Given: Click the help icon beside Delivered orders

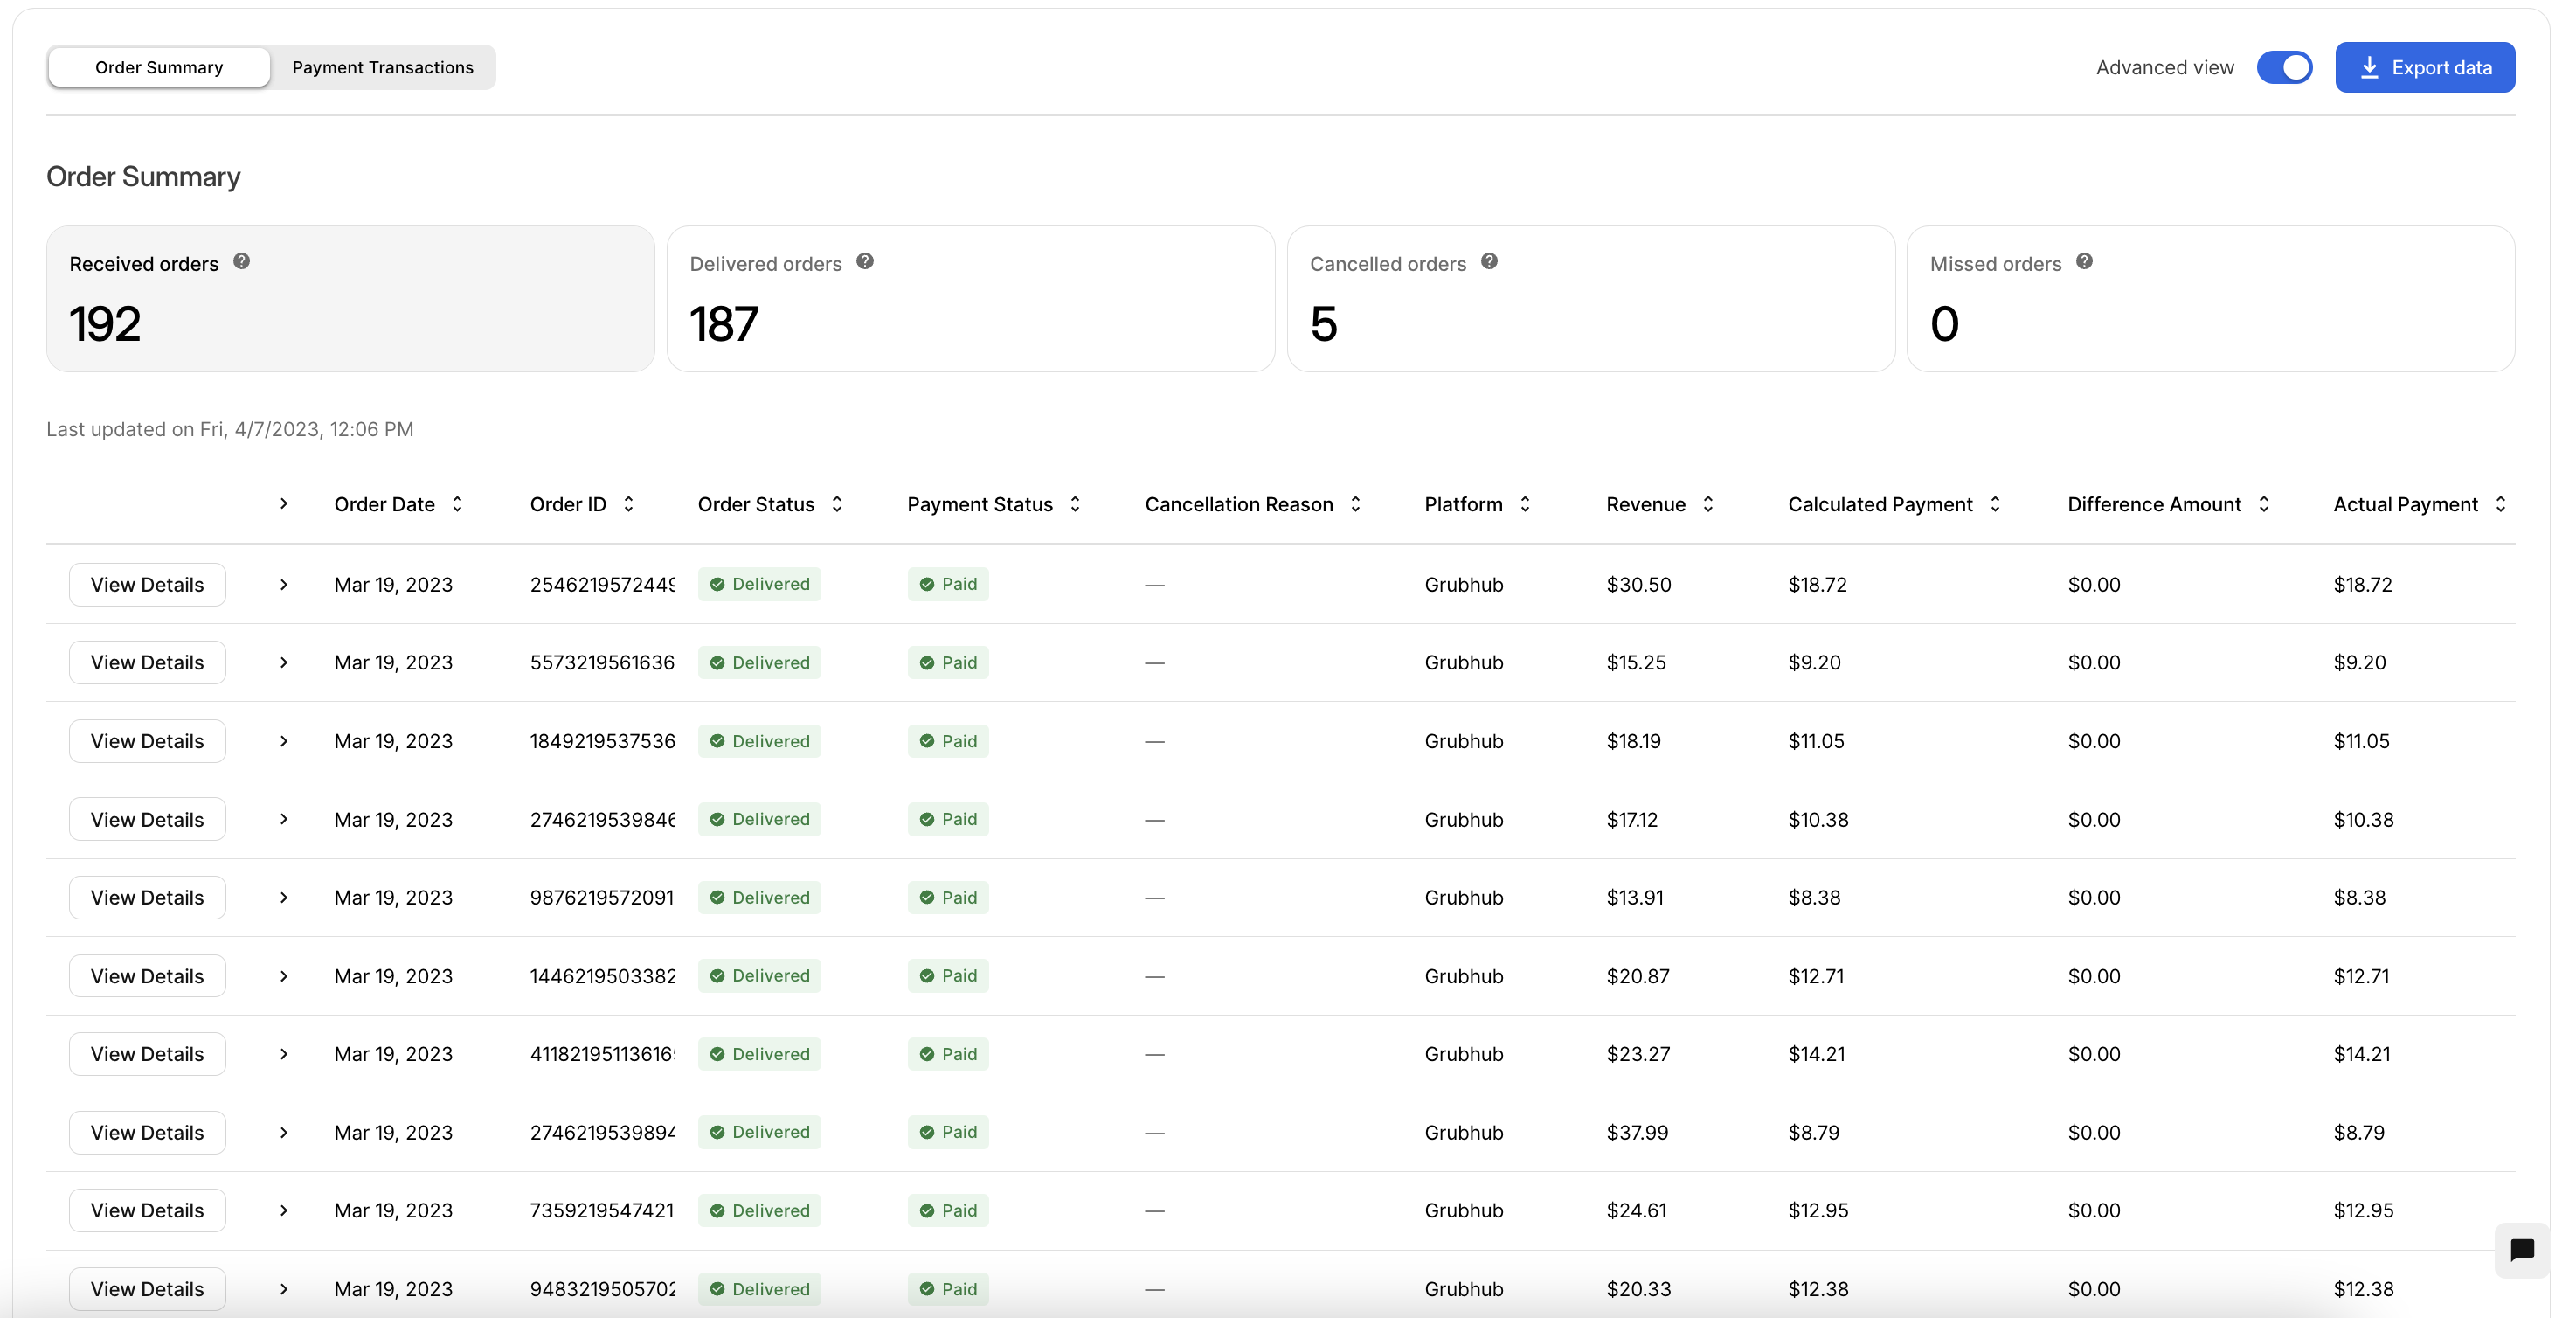Looking at the screenshot, I should 865,261.
